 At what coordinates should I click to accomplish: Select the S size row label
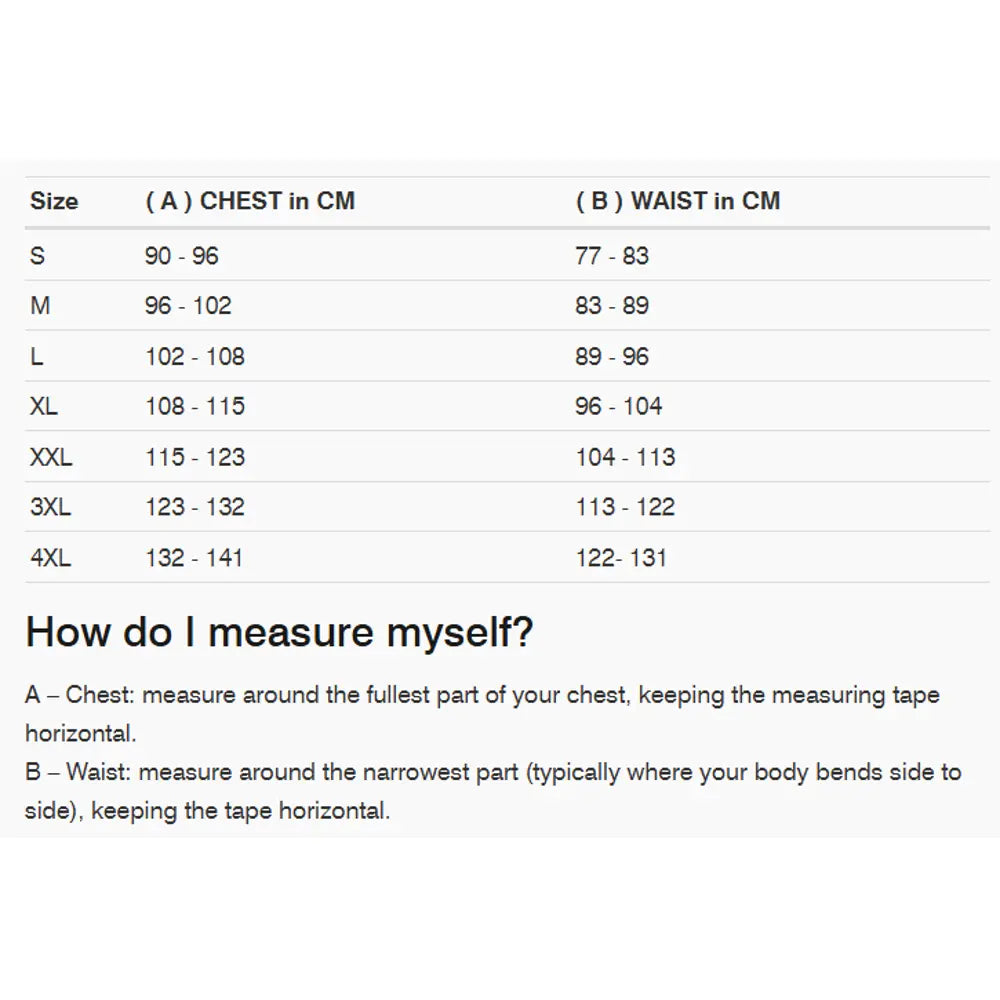pos(38,256)
